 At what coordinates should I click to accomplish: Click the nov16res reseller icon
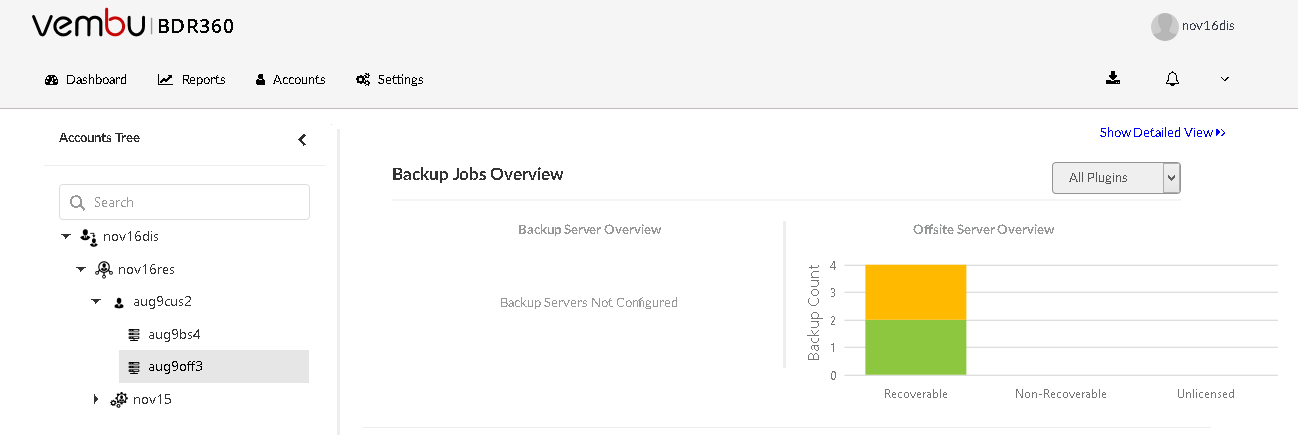103,269
